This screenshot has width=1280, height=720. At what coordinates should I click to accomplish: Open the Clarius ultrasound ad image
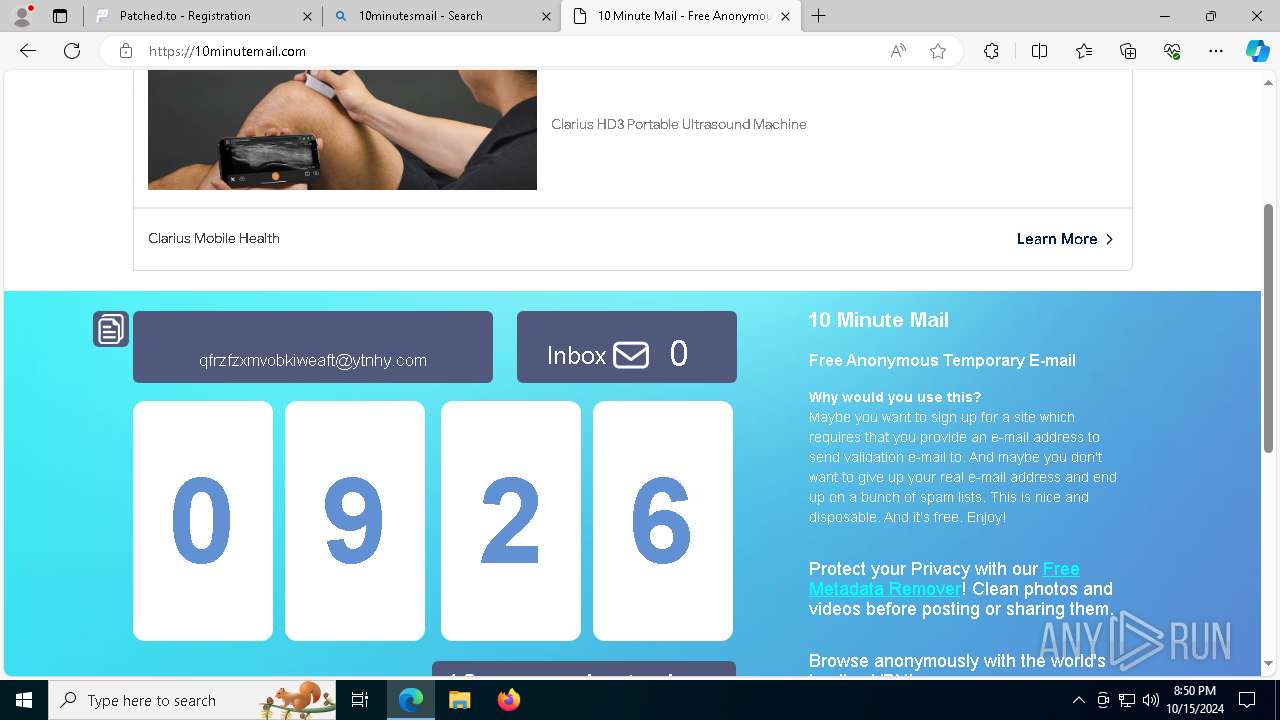(342, 130)
